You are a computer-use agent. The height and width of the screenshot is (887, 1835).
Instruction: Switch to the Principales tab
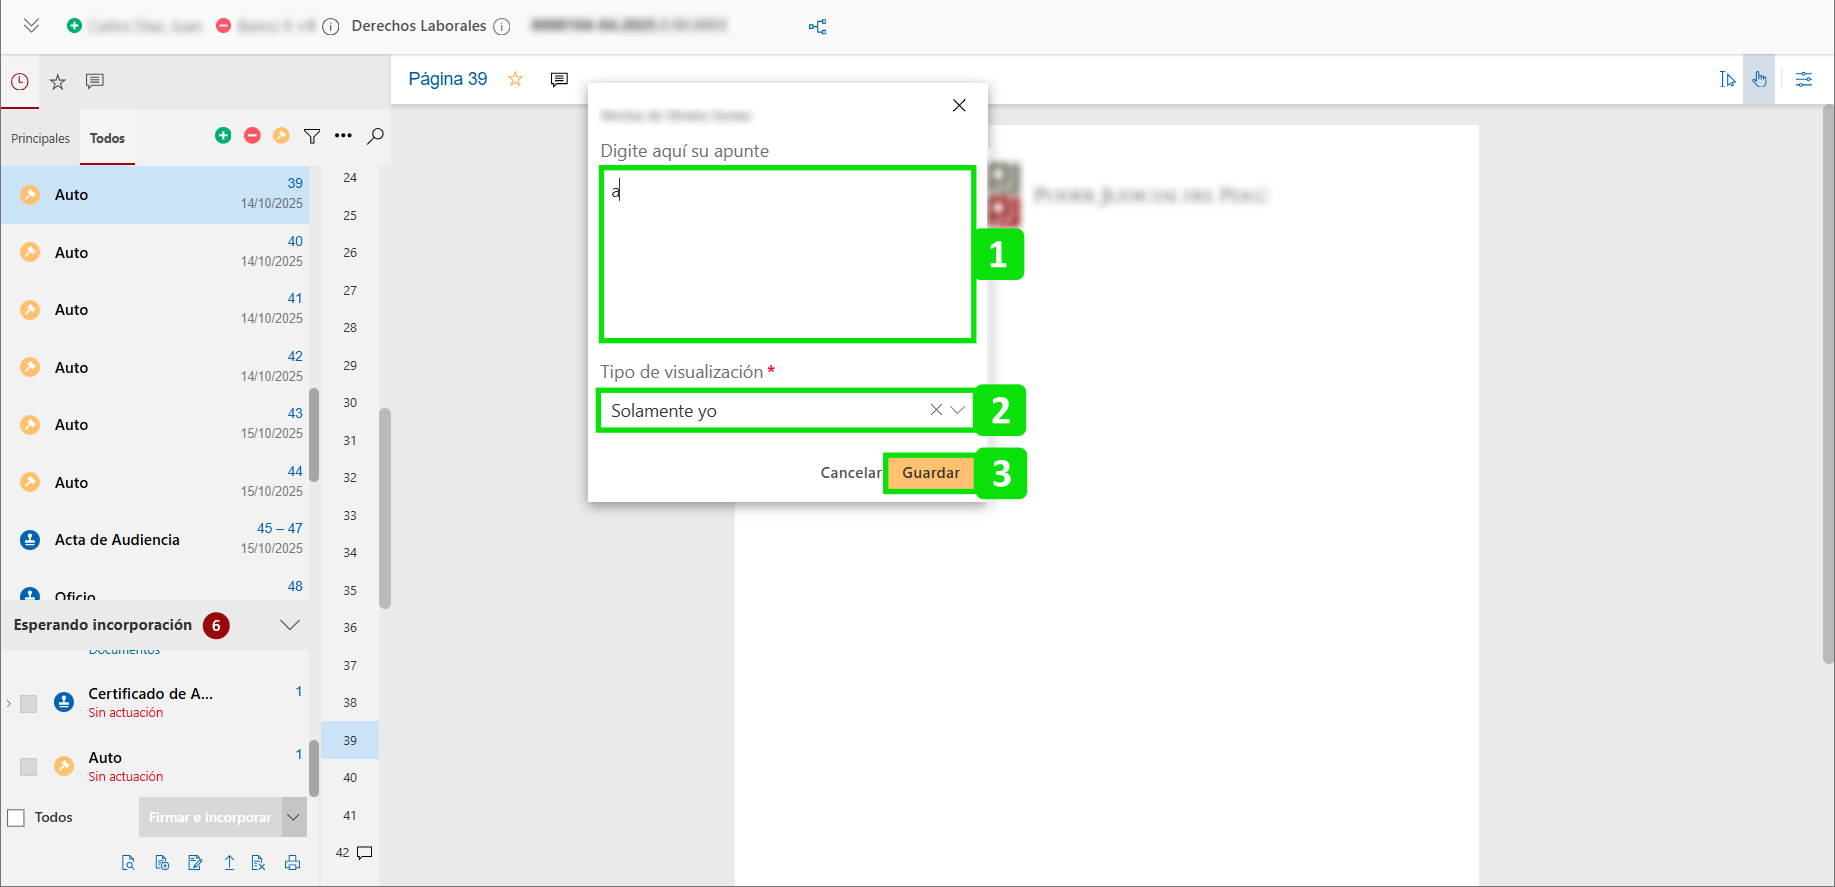[40, 139]
